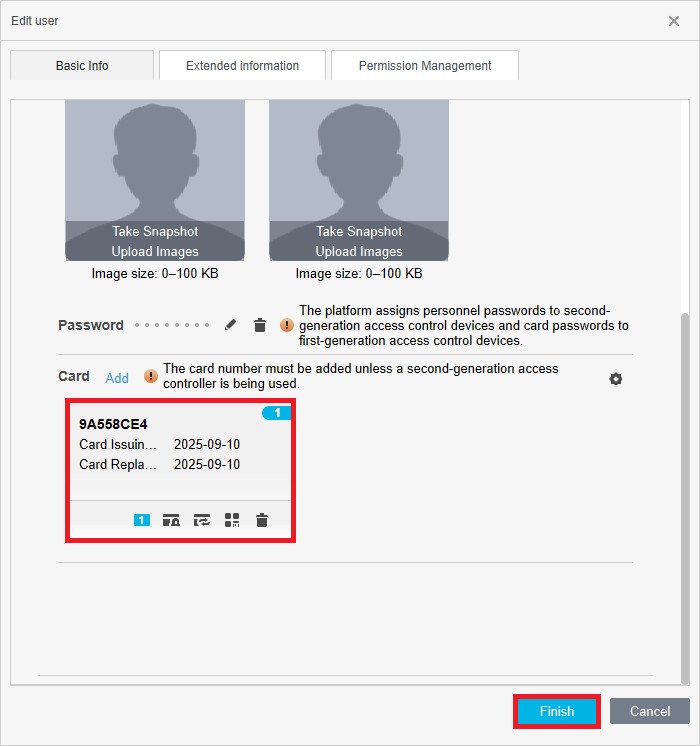The image size is (700, 746).
Task: Switch to the Basic Info tab
Action: pyautogui.click(x=82, y=66)
